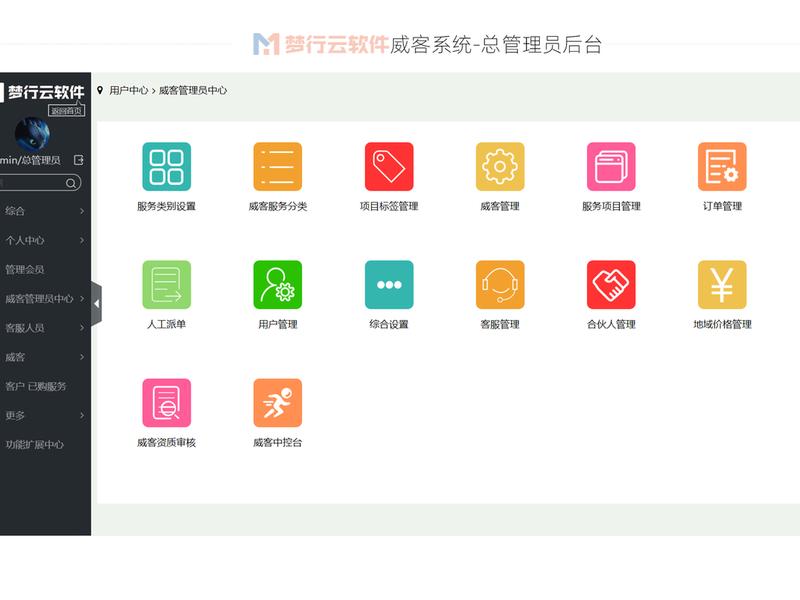Open 合伙人管理 handshake icon

tap(611, 285)
